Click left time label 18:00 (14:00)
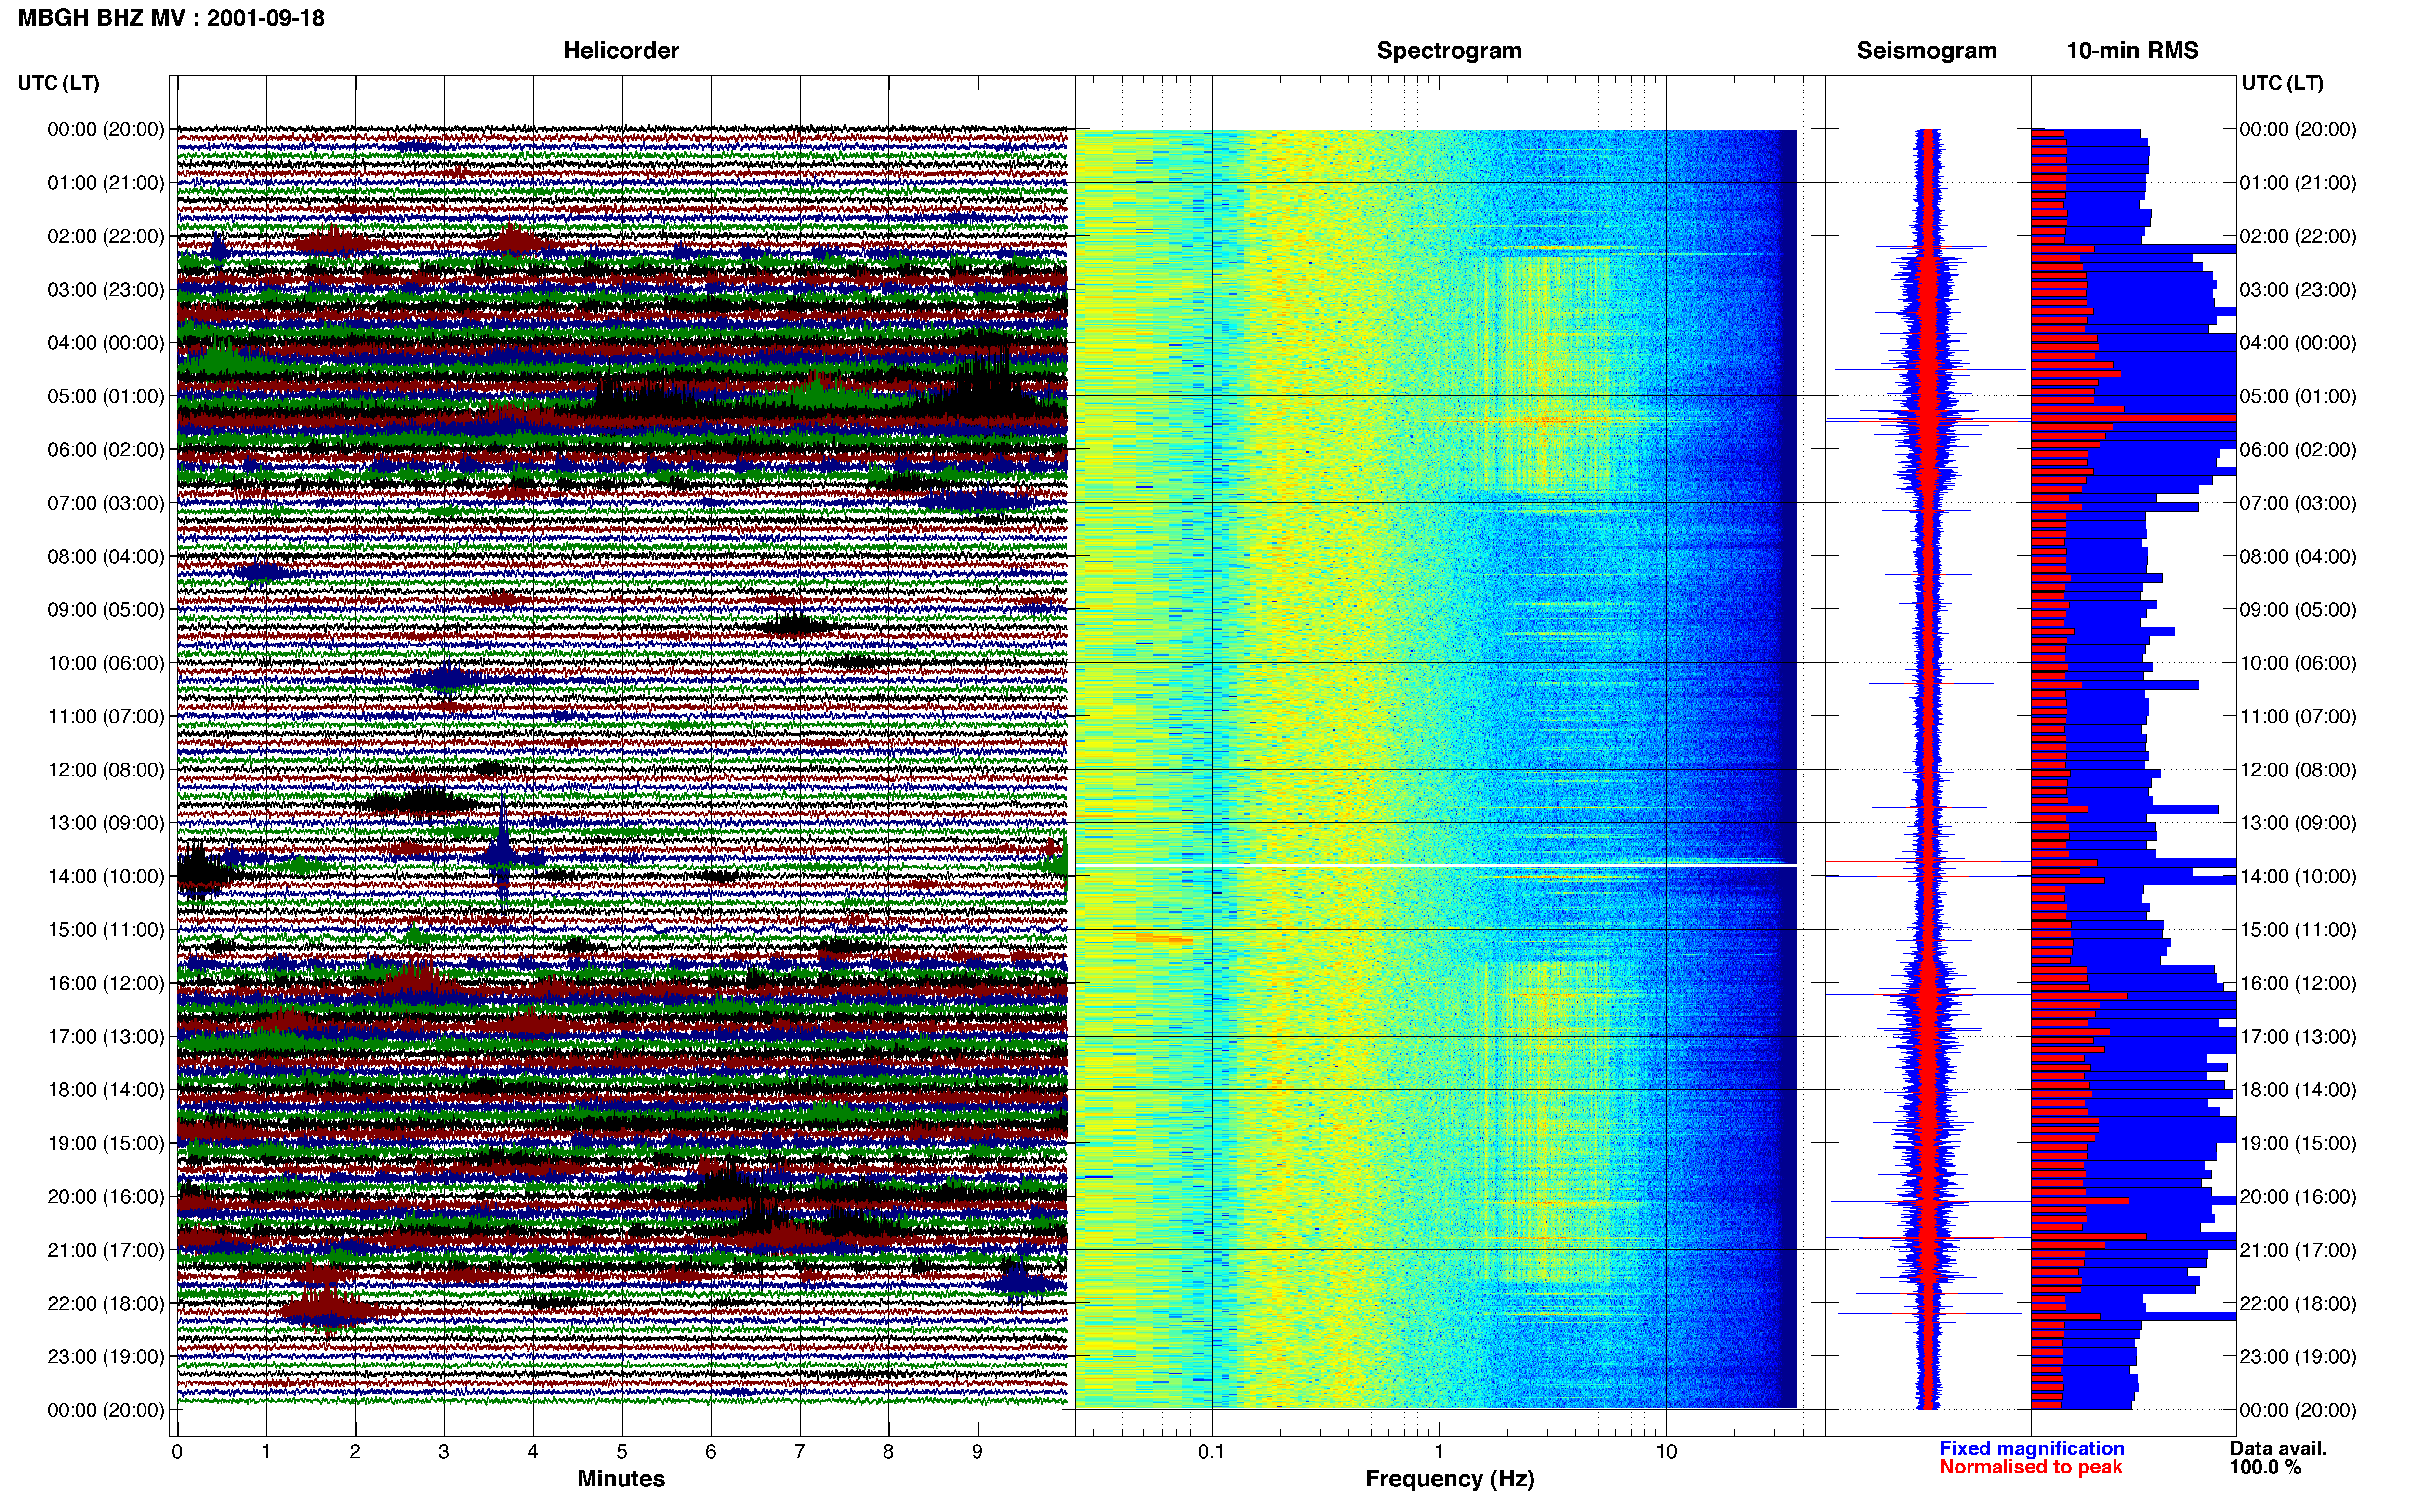The image size is (2418, 1512). (x=106, y=1090)
